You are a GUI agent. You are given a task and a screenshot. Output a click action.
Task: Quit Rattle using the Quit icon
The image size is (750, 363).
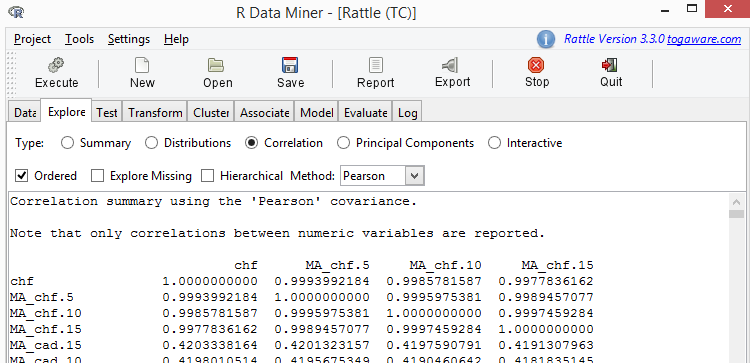pyautogui.click(x=609, y=65)
